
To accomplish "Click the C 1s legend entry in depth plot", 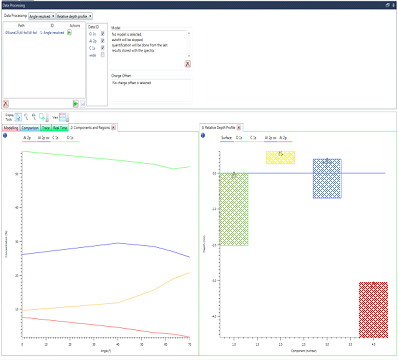I will (x=256, y=139).
